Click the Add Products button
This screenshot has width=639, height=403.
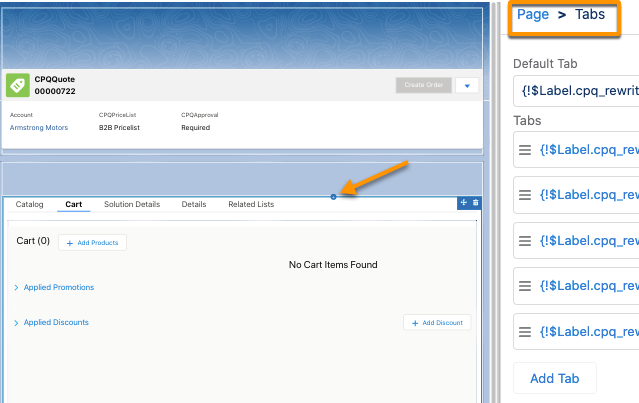pos(93,242)
